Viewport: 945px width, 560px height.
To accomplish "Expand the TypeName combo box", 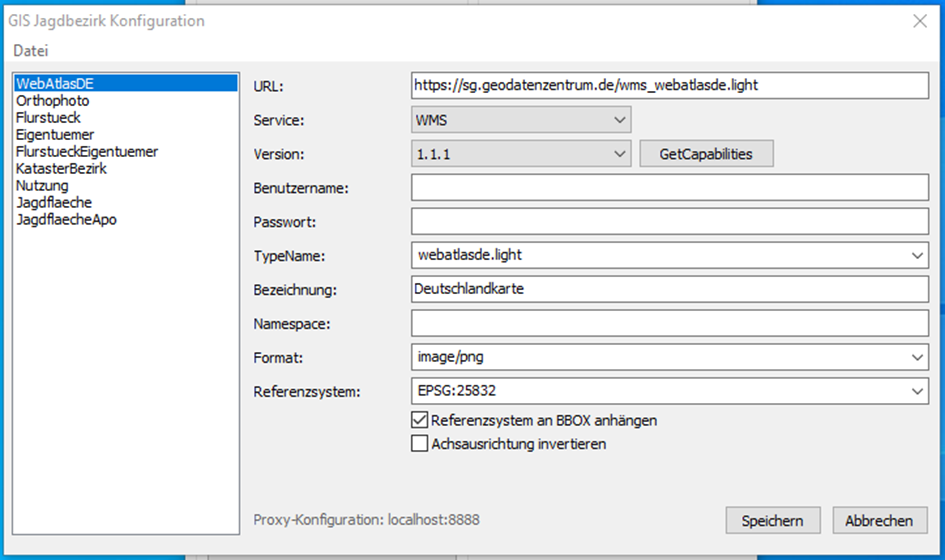I will click(918, 256).
